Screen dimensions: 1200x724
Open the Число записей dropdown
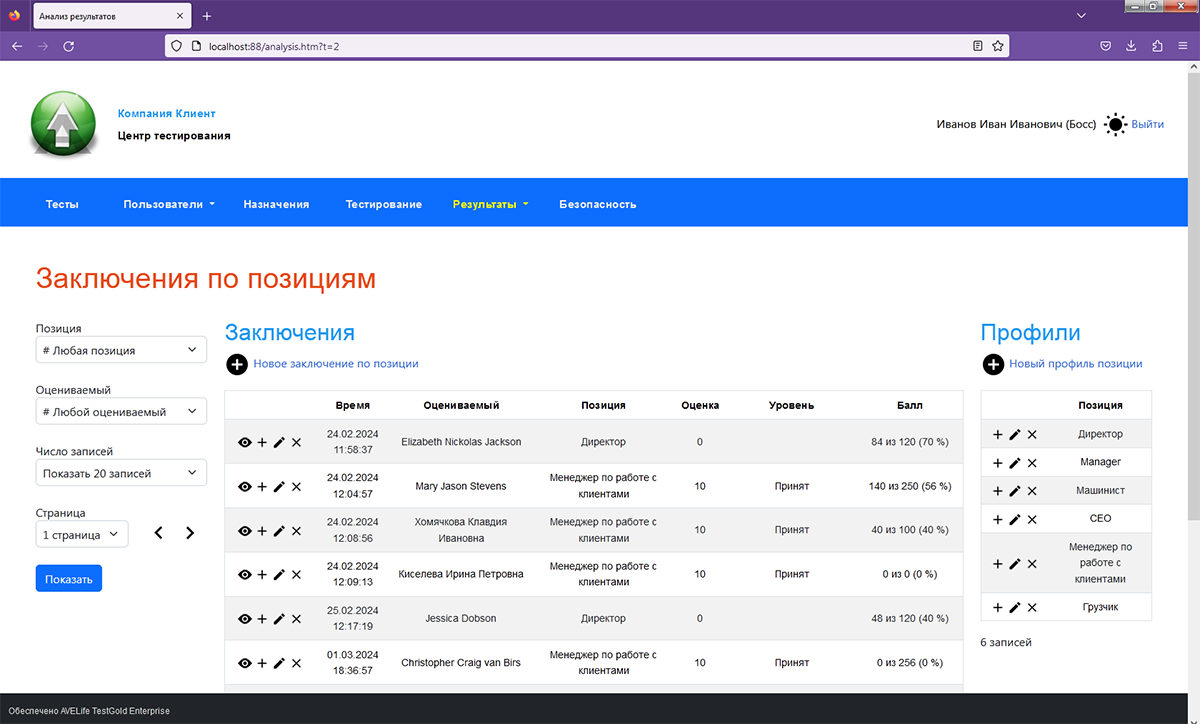coord(121,473)
